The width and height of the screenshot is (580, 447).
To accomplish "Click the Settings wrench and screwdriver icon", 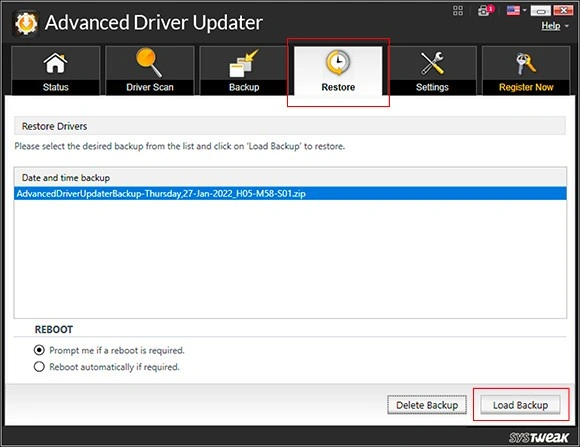I will pos(432,63).
